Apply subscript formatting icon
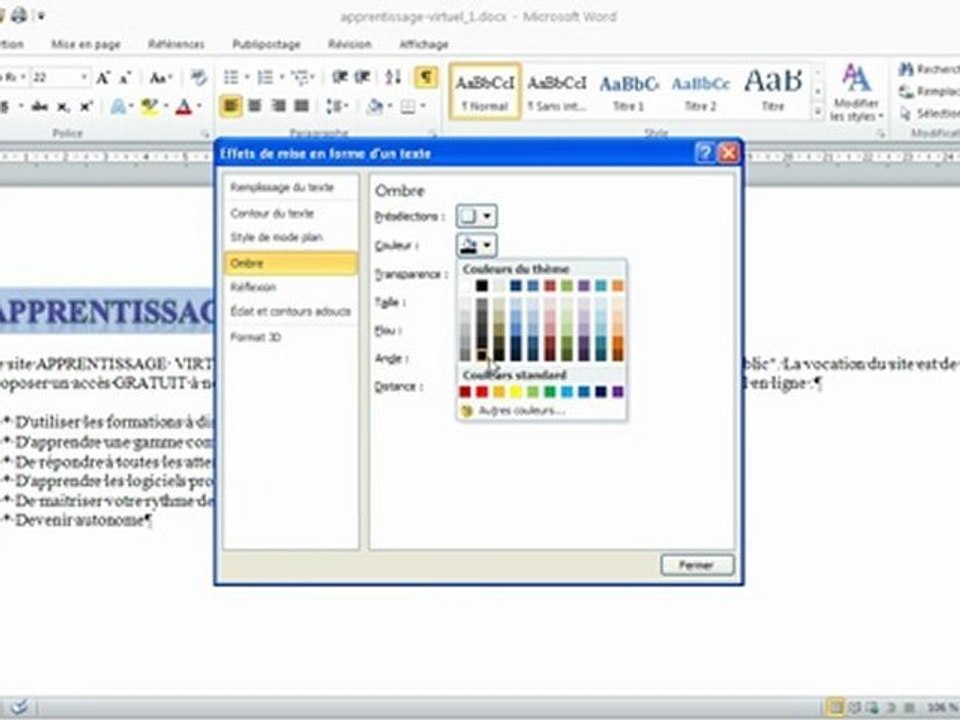960x720 pixels. click(x=63, y=107)
